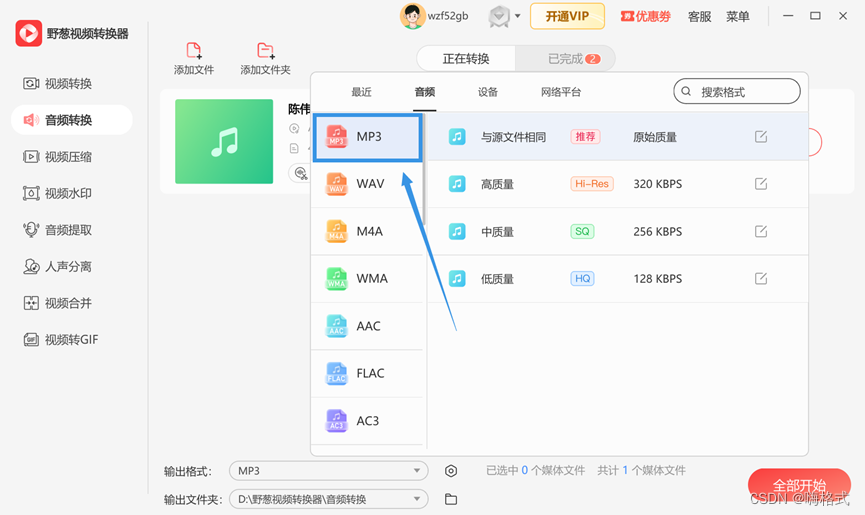Open output format settings gear icon
Image resolution: width=865 pixels, height=515 pixels.
pos(451,470)
